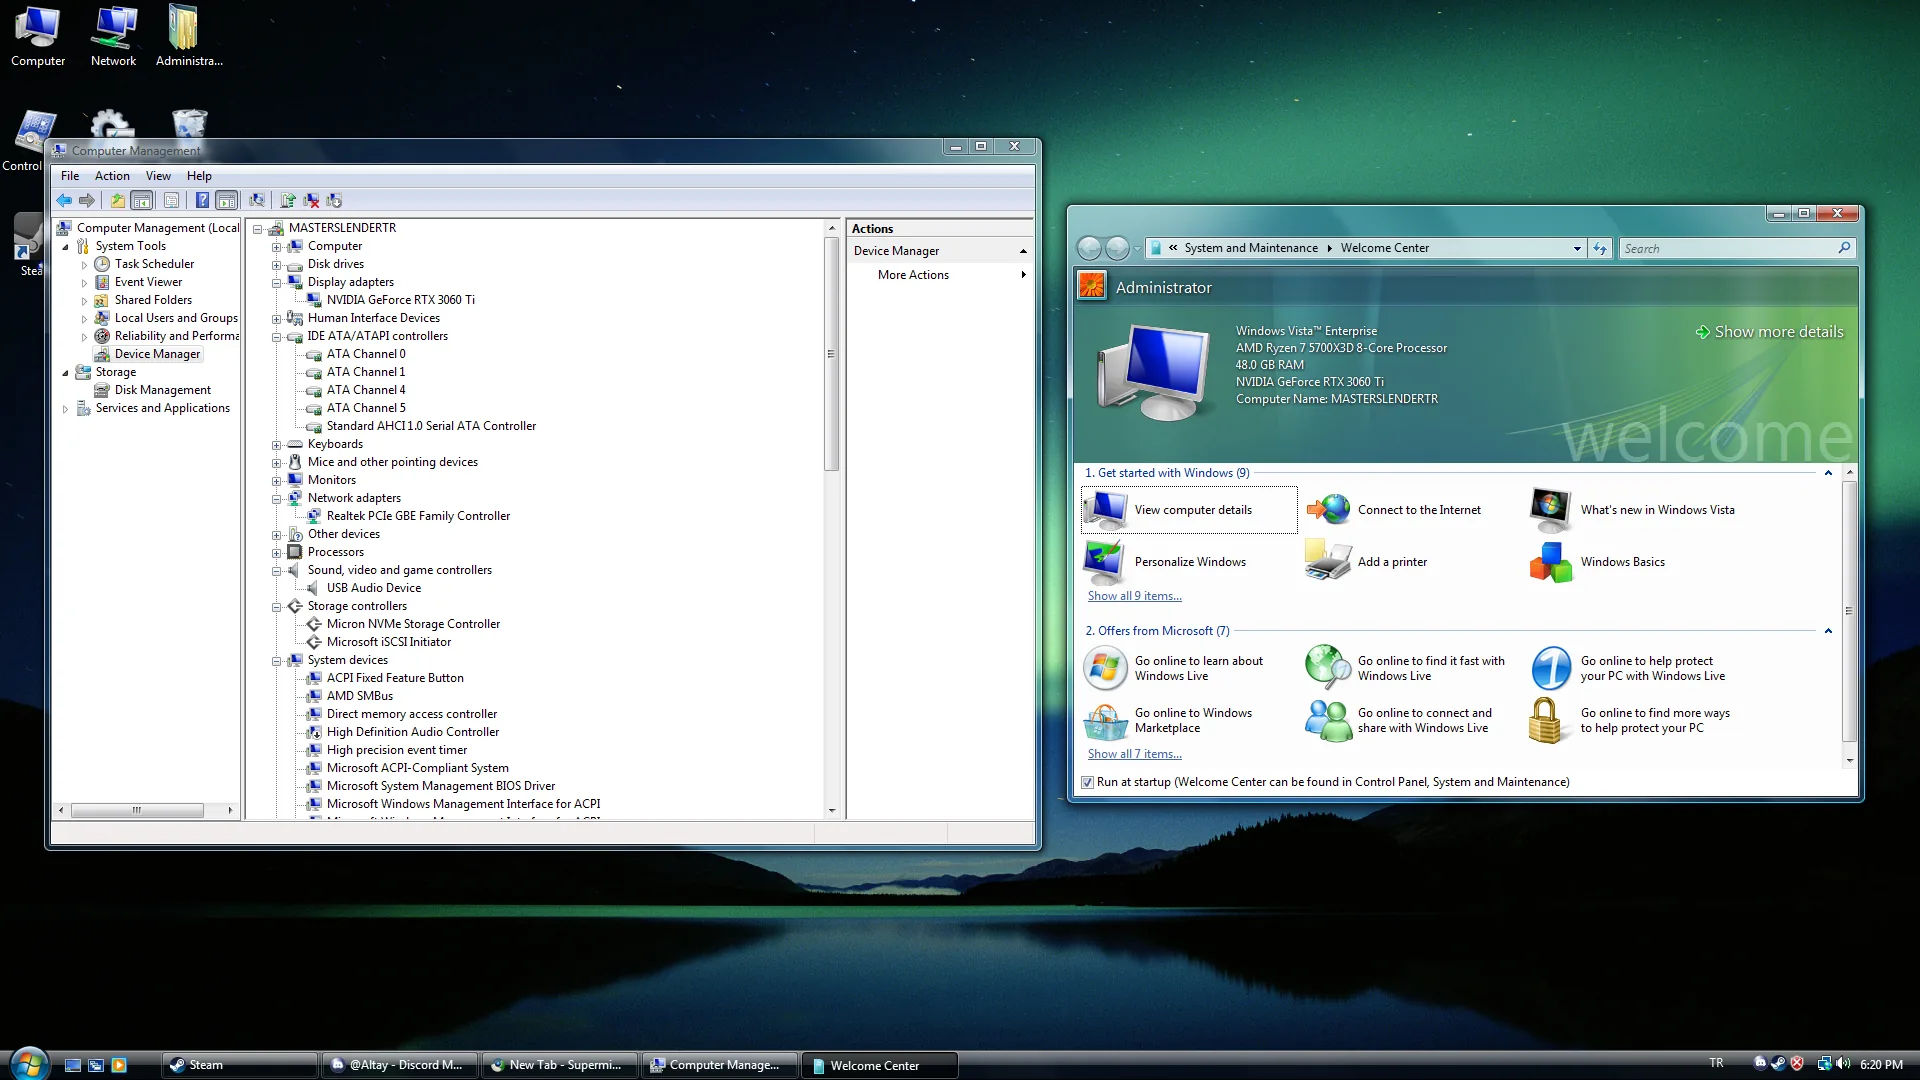
Task: Select Disk Management under Storage
Action: coord(162,390)
